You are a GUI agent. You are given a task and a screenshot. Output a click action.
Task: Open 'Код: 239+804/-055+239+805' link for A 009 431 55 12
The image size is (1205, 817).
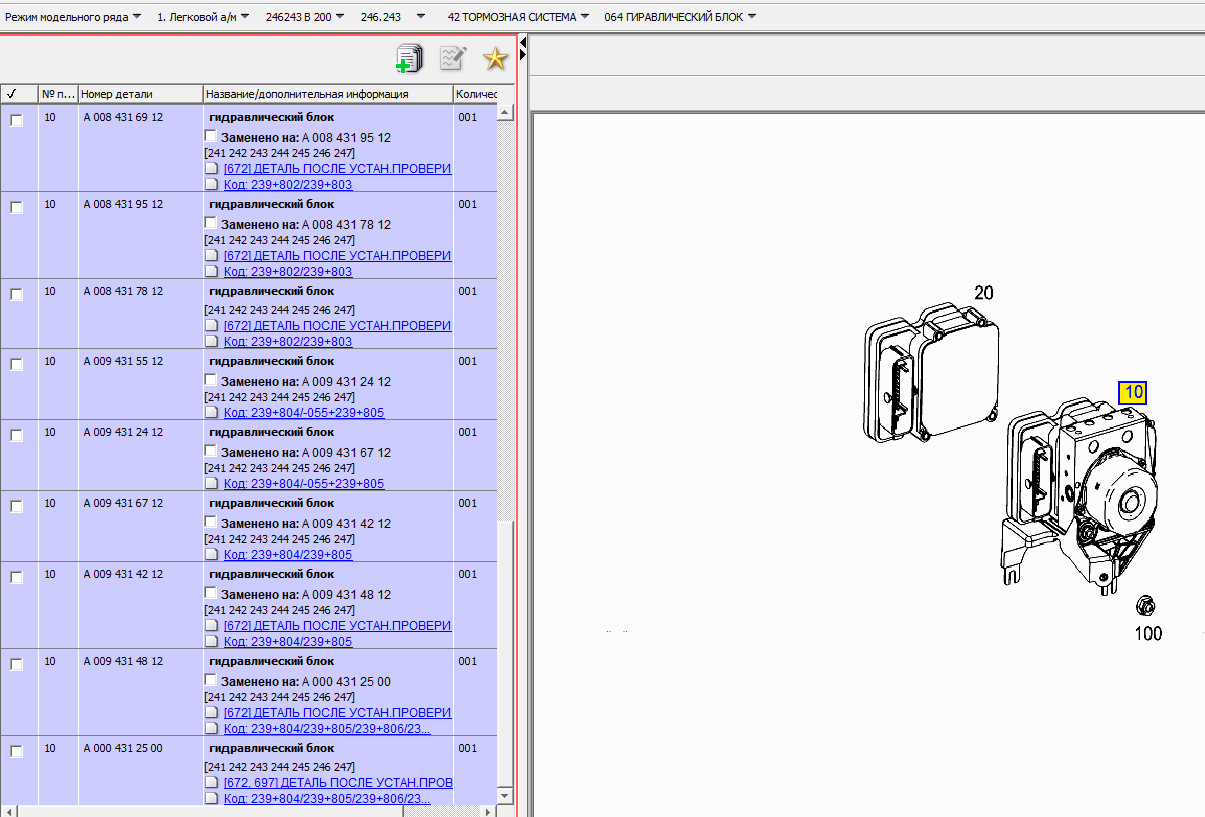pos(303,413)
